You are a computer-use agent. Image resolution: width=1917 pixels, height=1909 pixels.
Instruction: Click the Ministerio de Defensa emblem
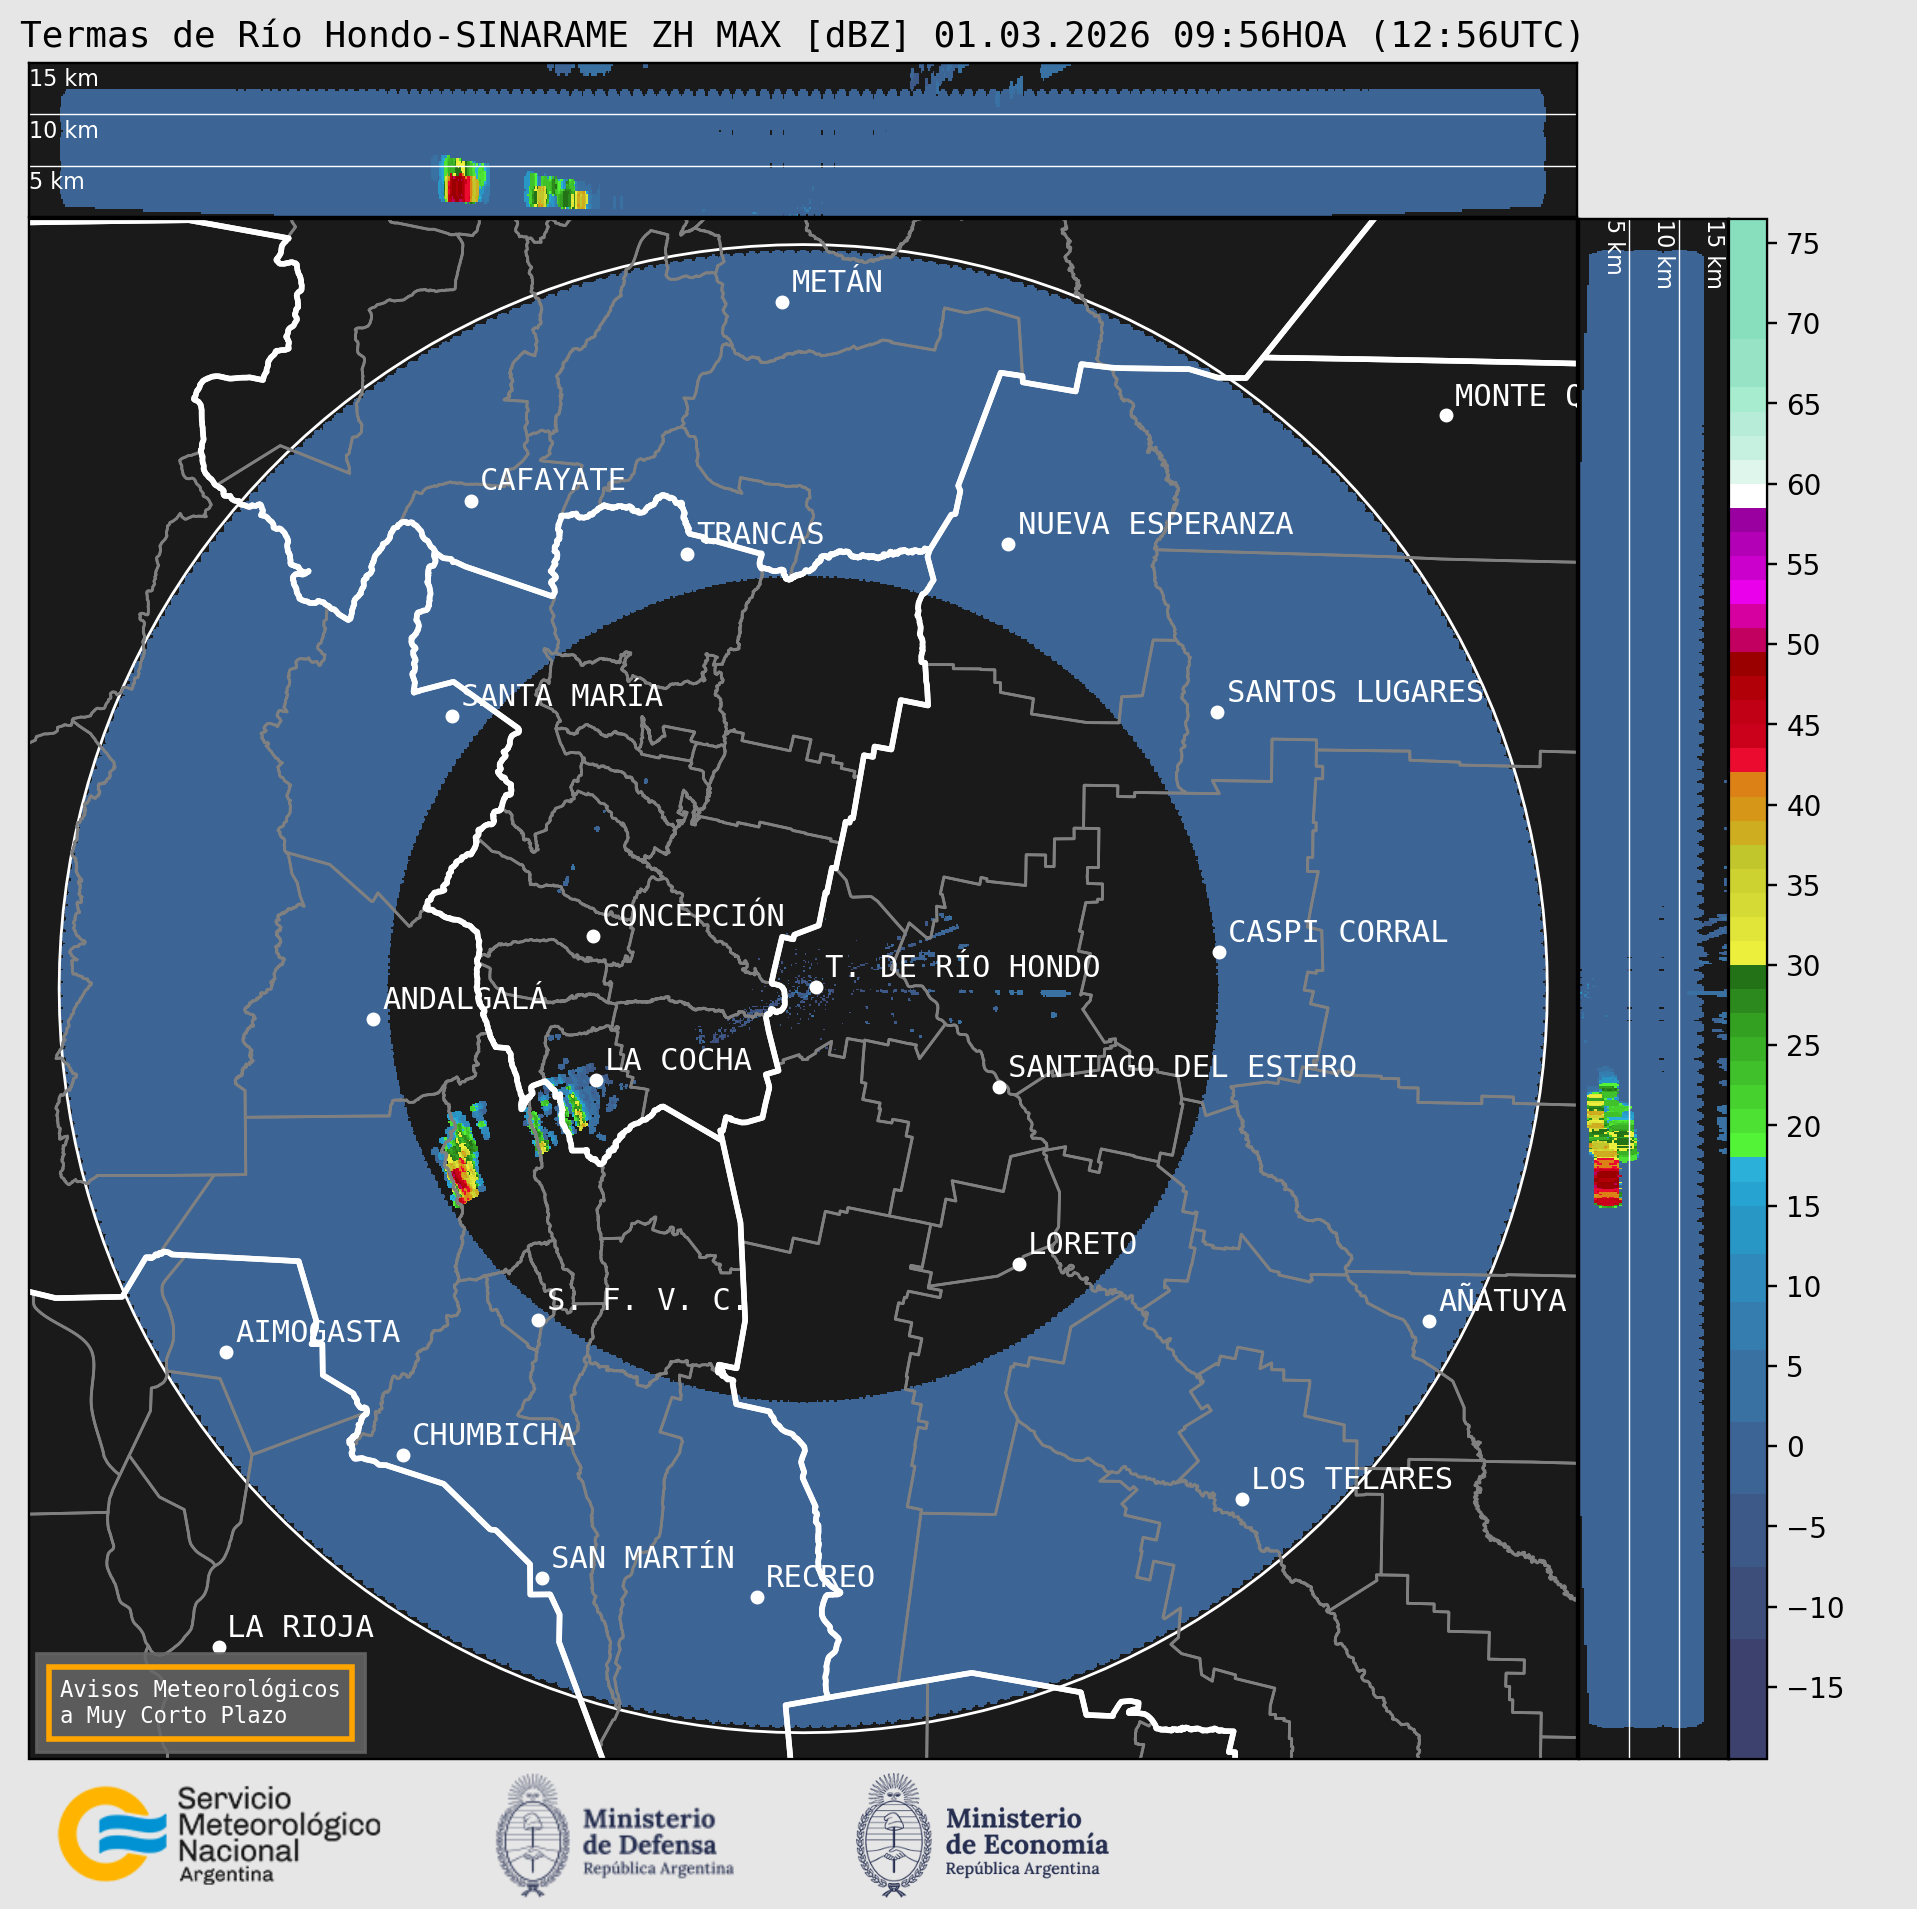point(533,1835)
